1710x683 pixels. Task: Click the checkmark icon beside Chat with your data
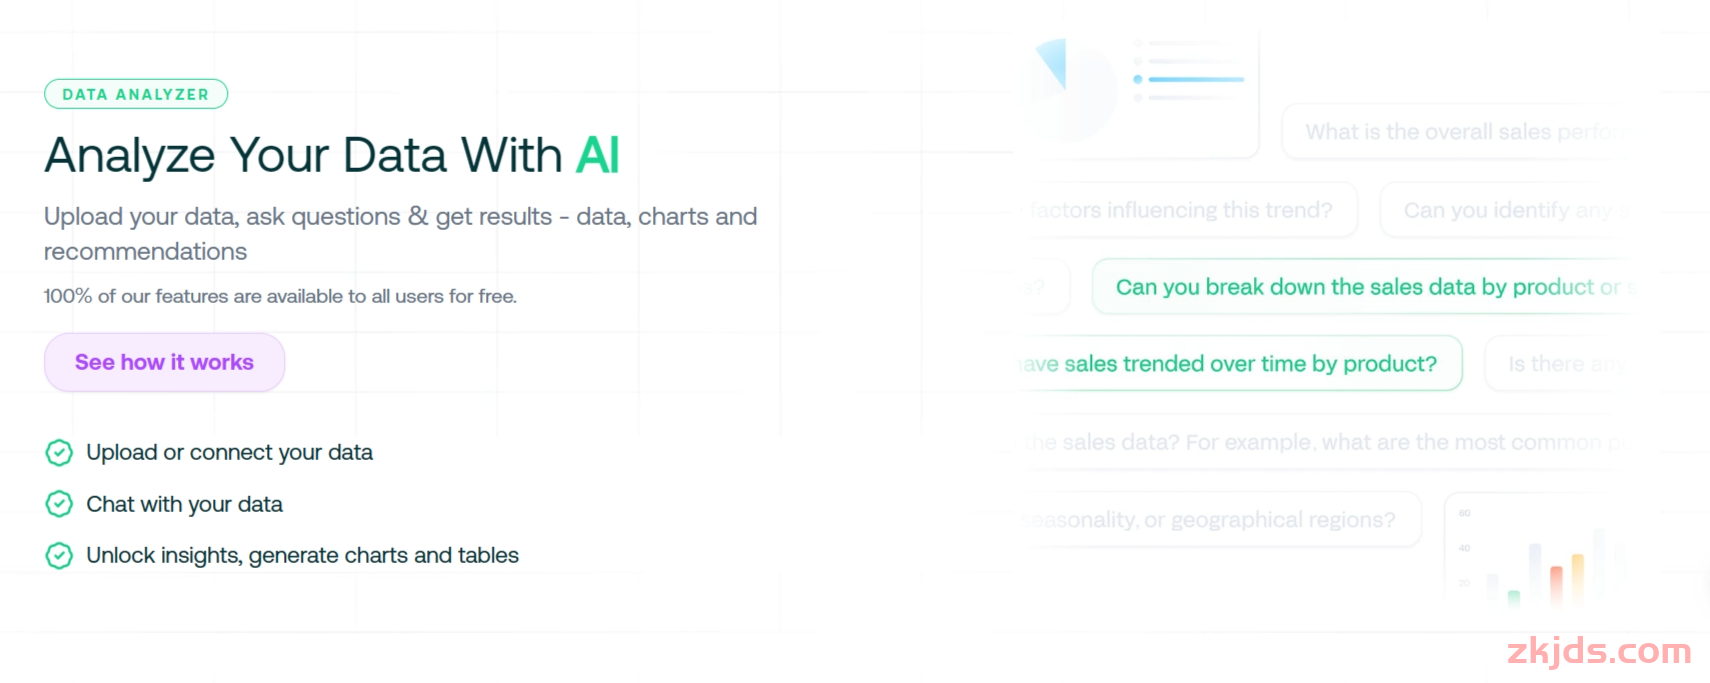(x=59, y=504)
